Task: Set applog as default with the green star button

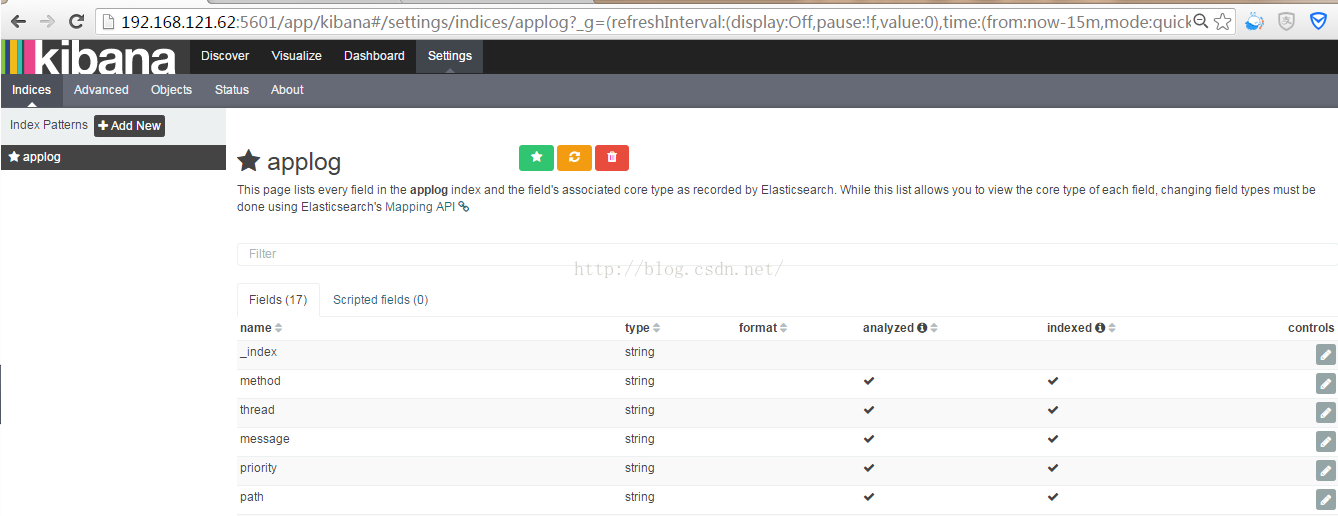Action: click(536, 157)
